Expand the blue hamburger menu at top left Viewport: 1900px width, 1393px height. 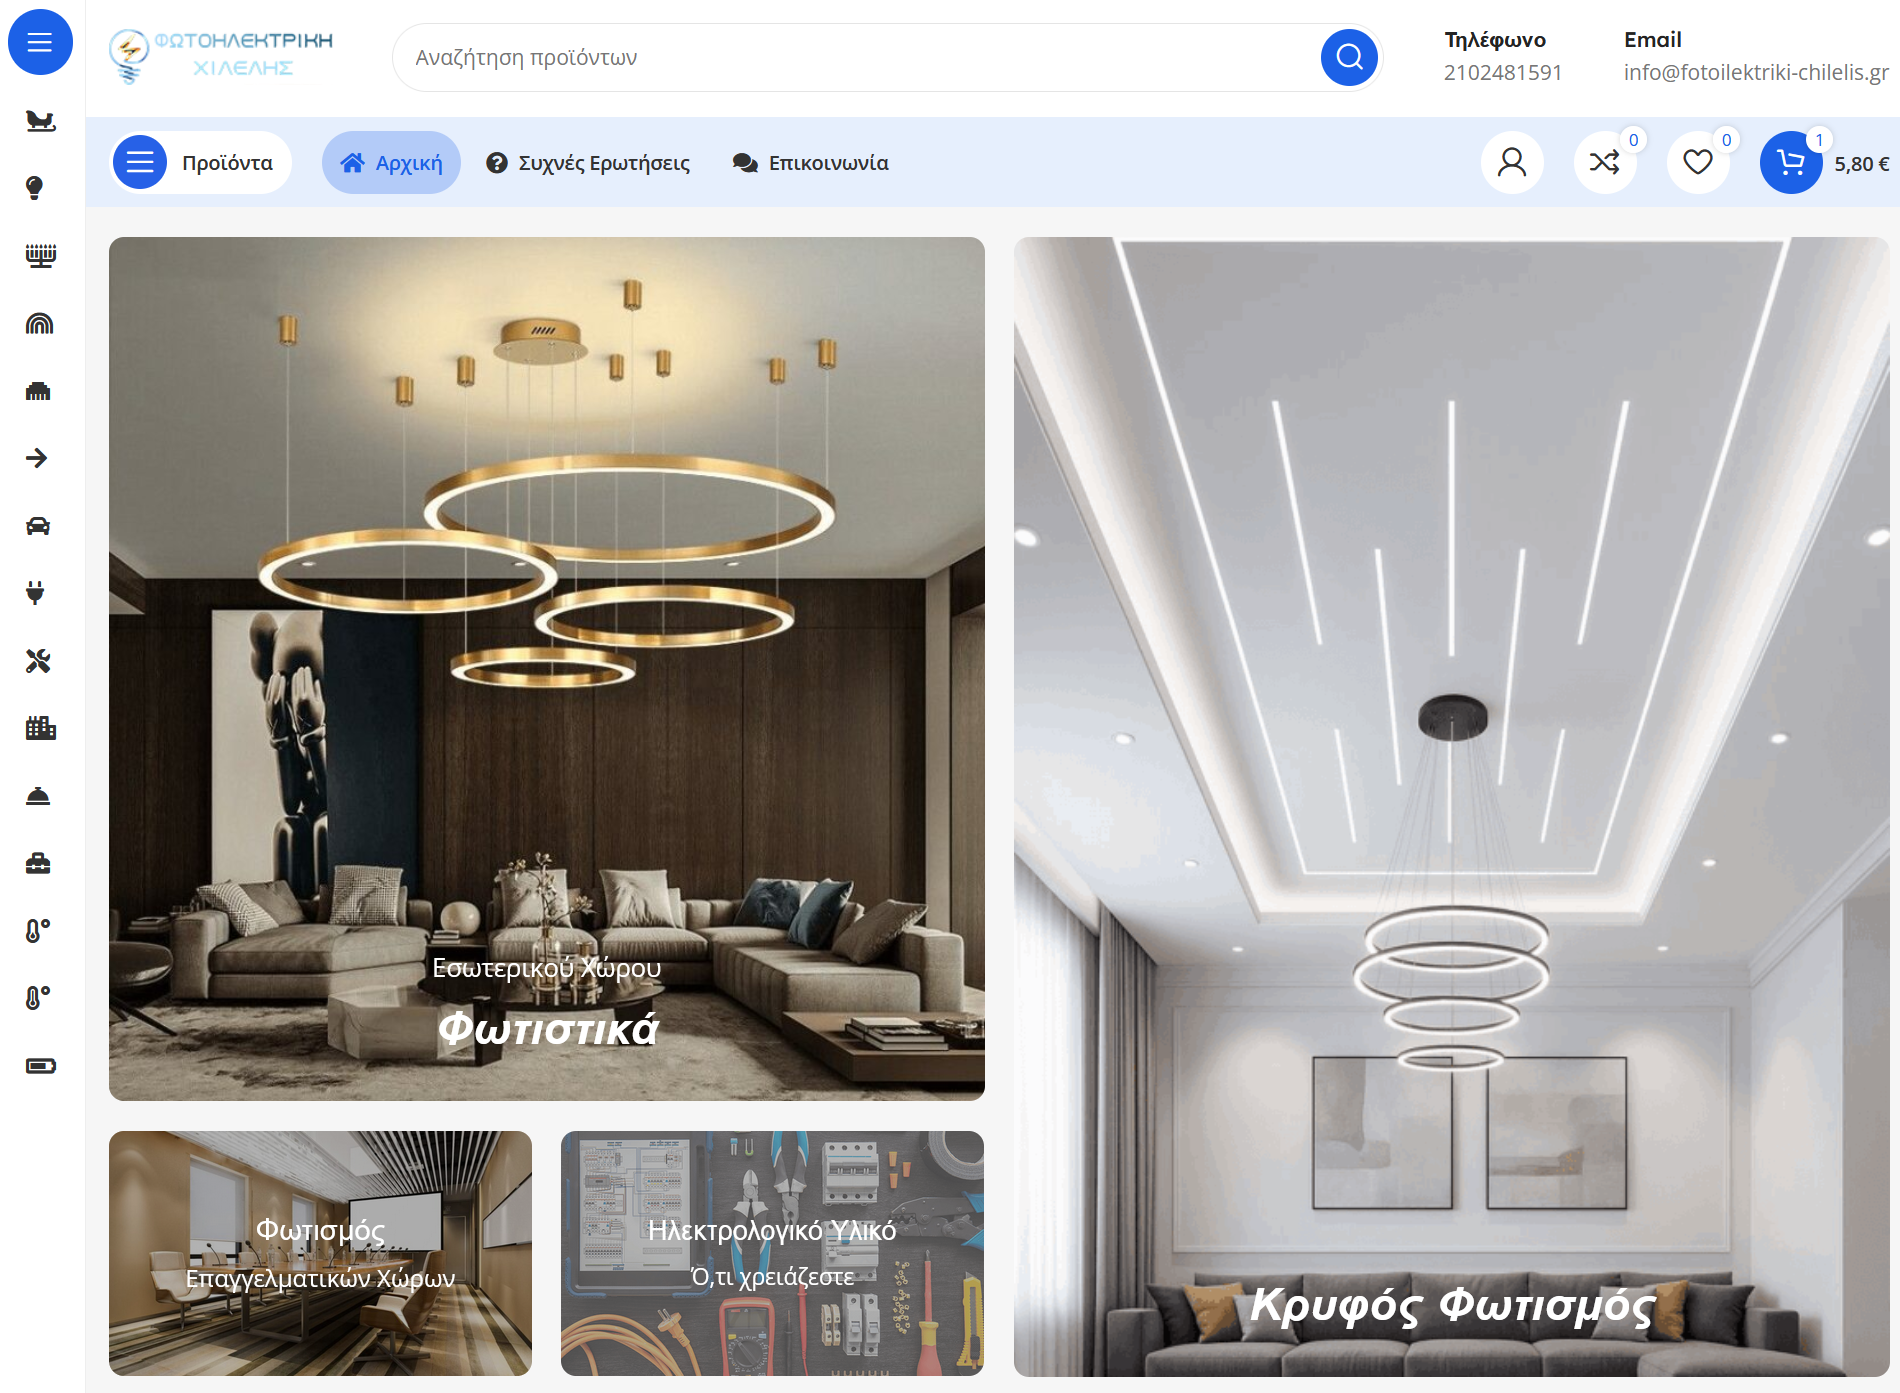pos(40,42)
